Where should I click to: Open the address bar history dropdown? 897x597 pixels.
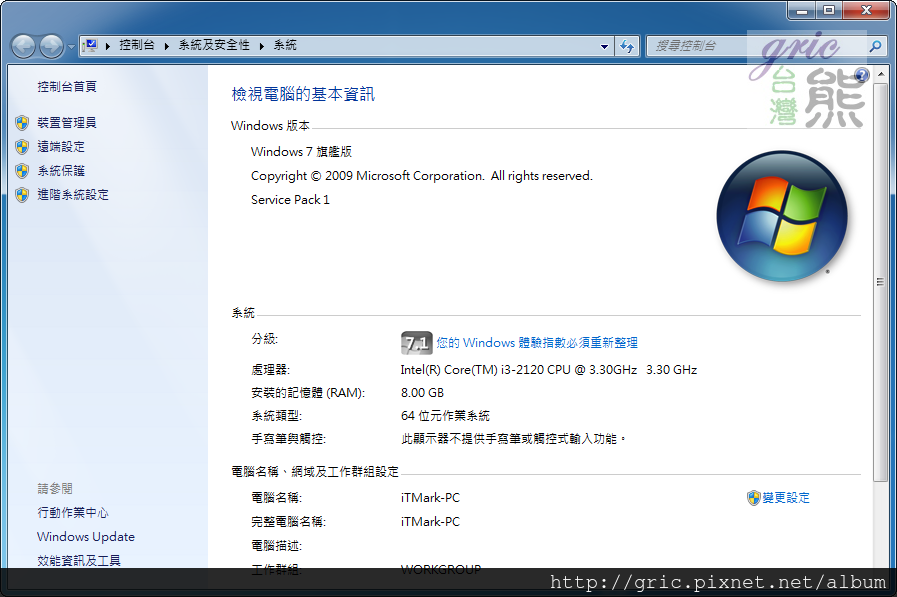coord(604,46)
